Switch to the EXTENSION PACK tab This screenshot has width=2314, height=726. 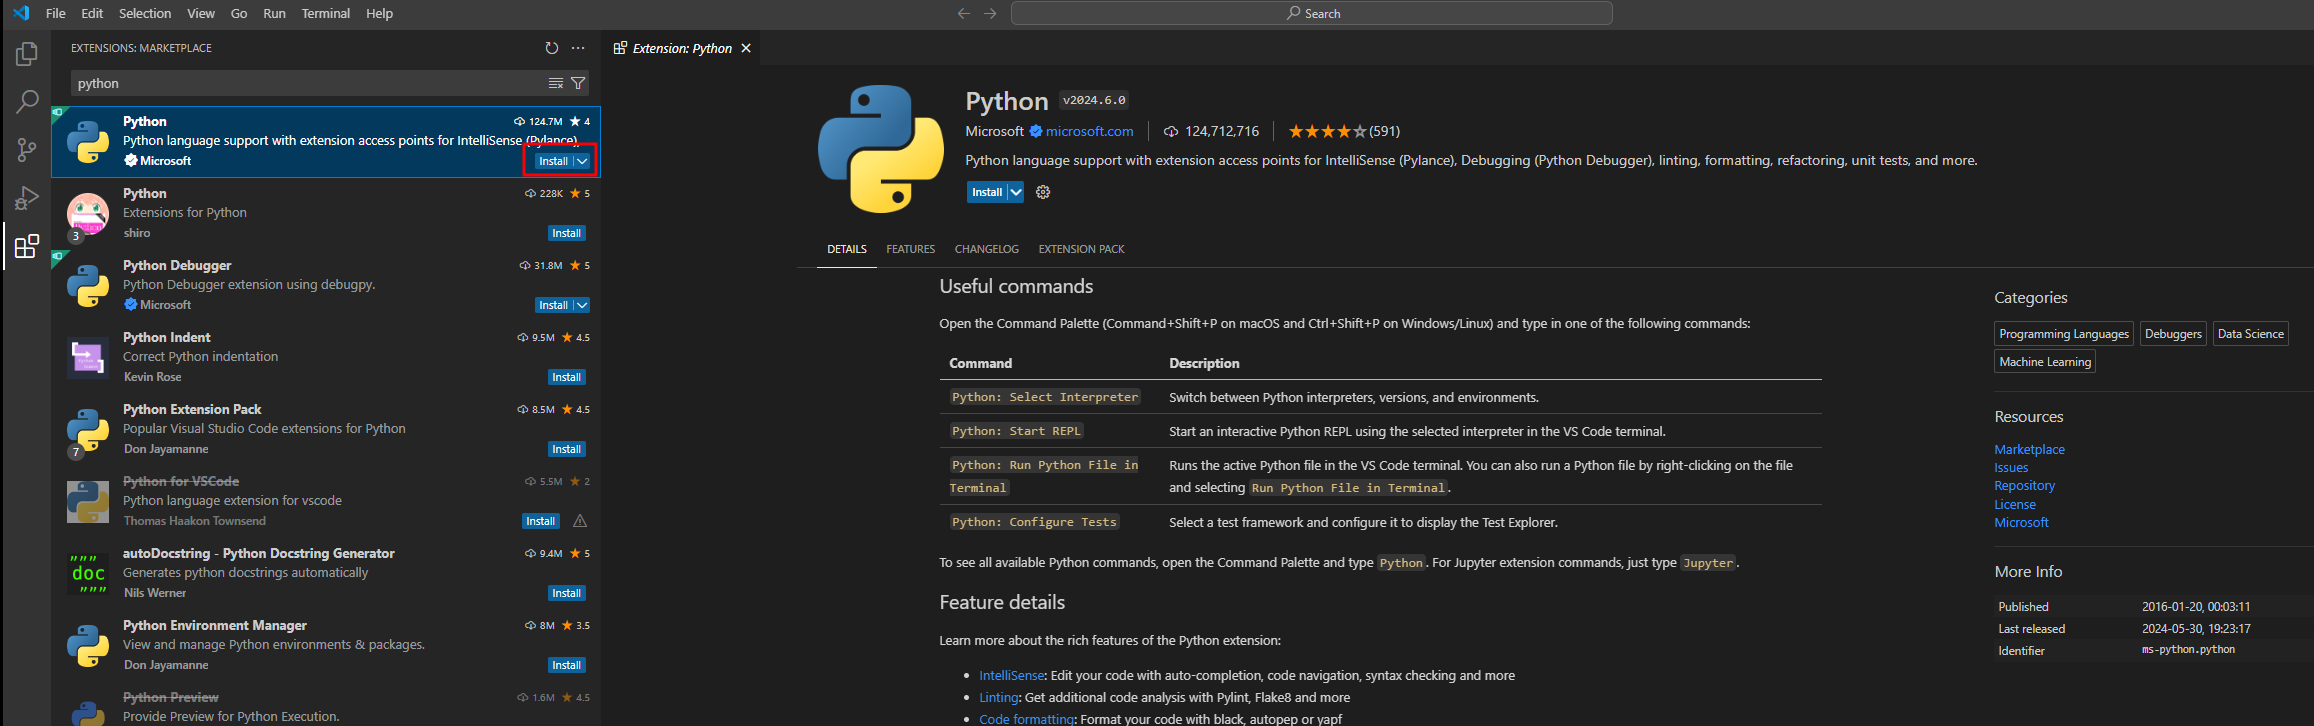tap(1082, 249)
